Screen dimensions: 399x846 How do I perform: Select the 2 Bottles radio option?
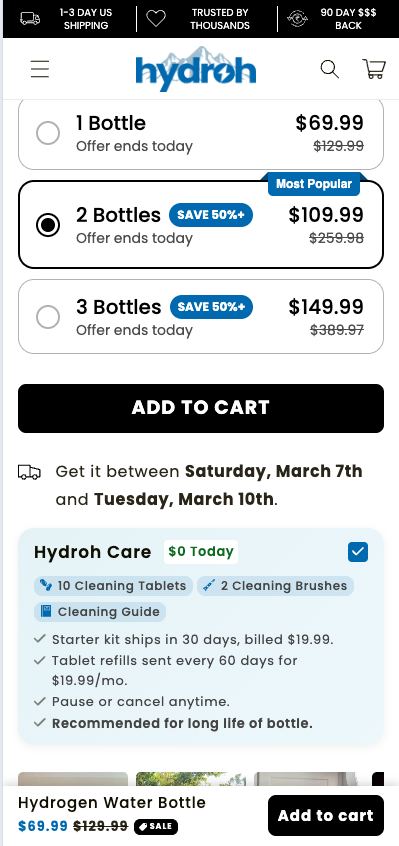click(x=48, y=225)
